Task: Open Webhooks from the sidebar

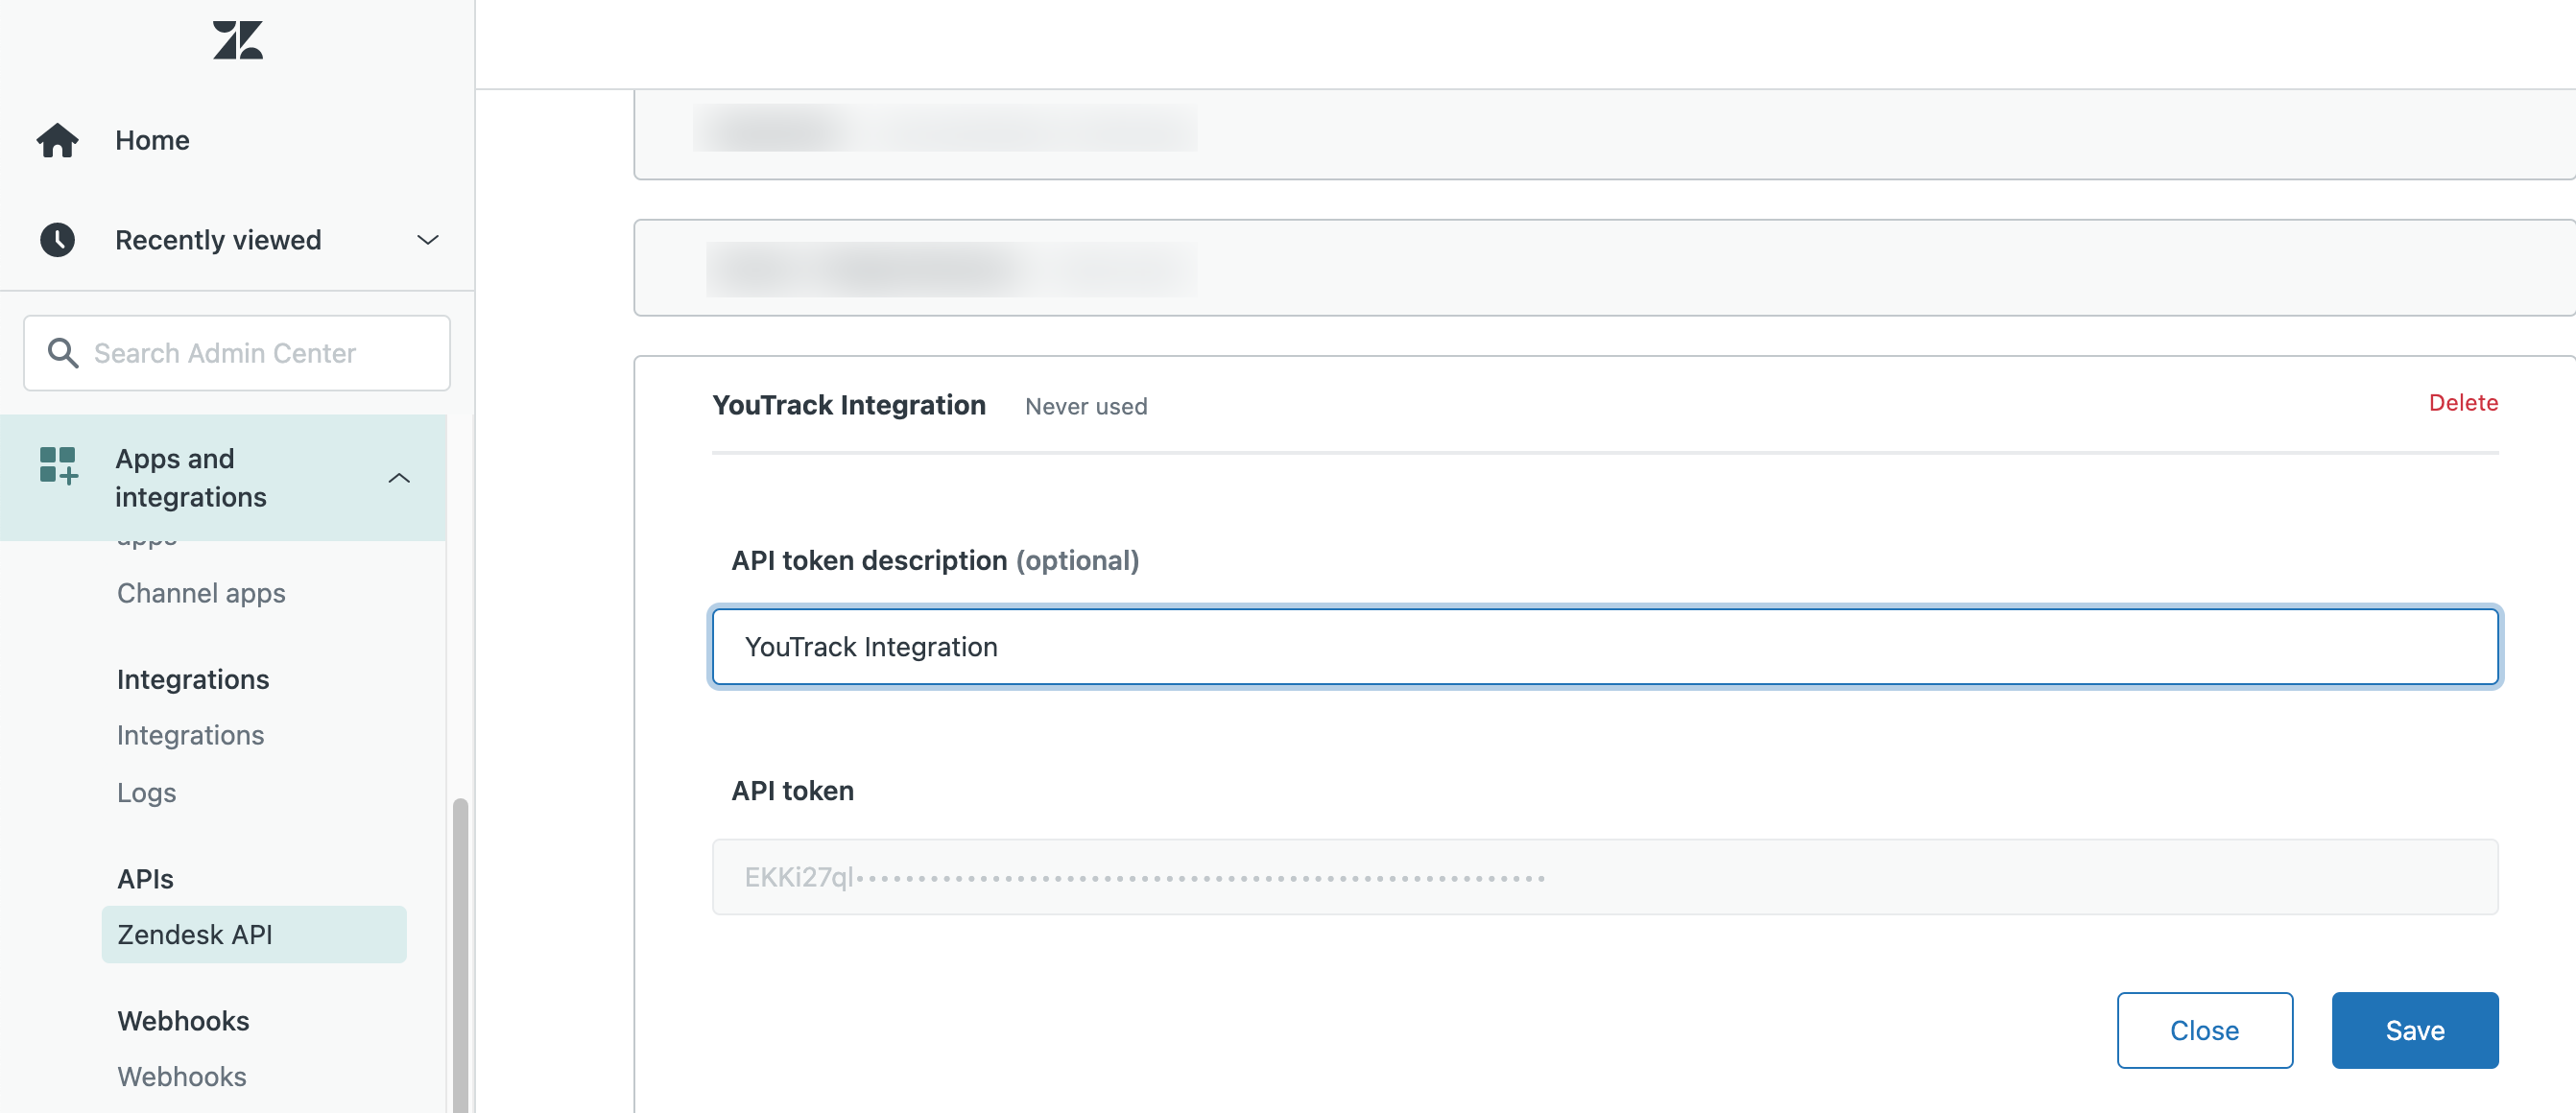Action: (x=181, y=1076)
